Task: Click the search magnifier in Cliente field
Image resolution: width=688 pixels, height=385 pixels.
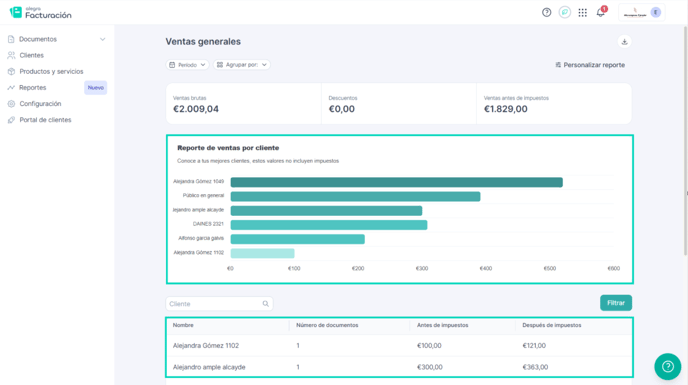Action: point(265,304)
